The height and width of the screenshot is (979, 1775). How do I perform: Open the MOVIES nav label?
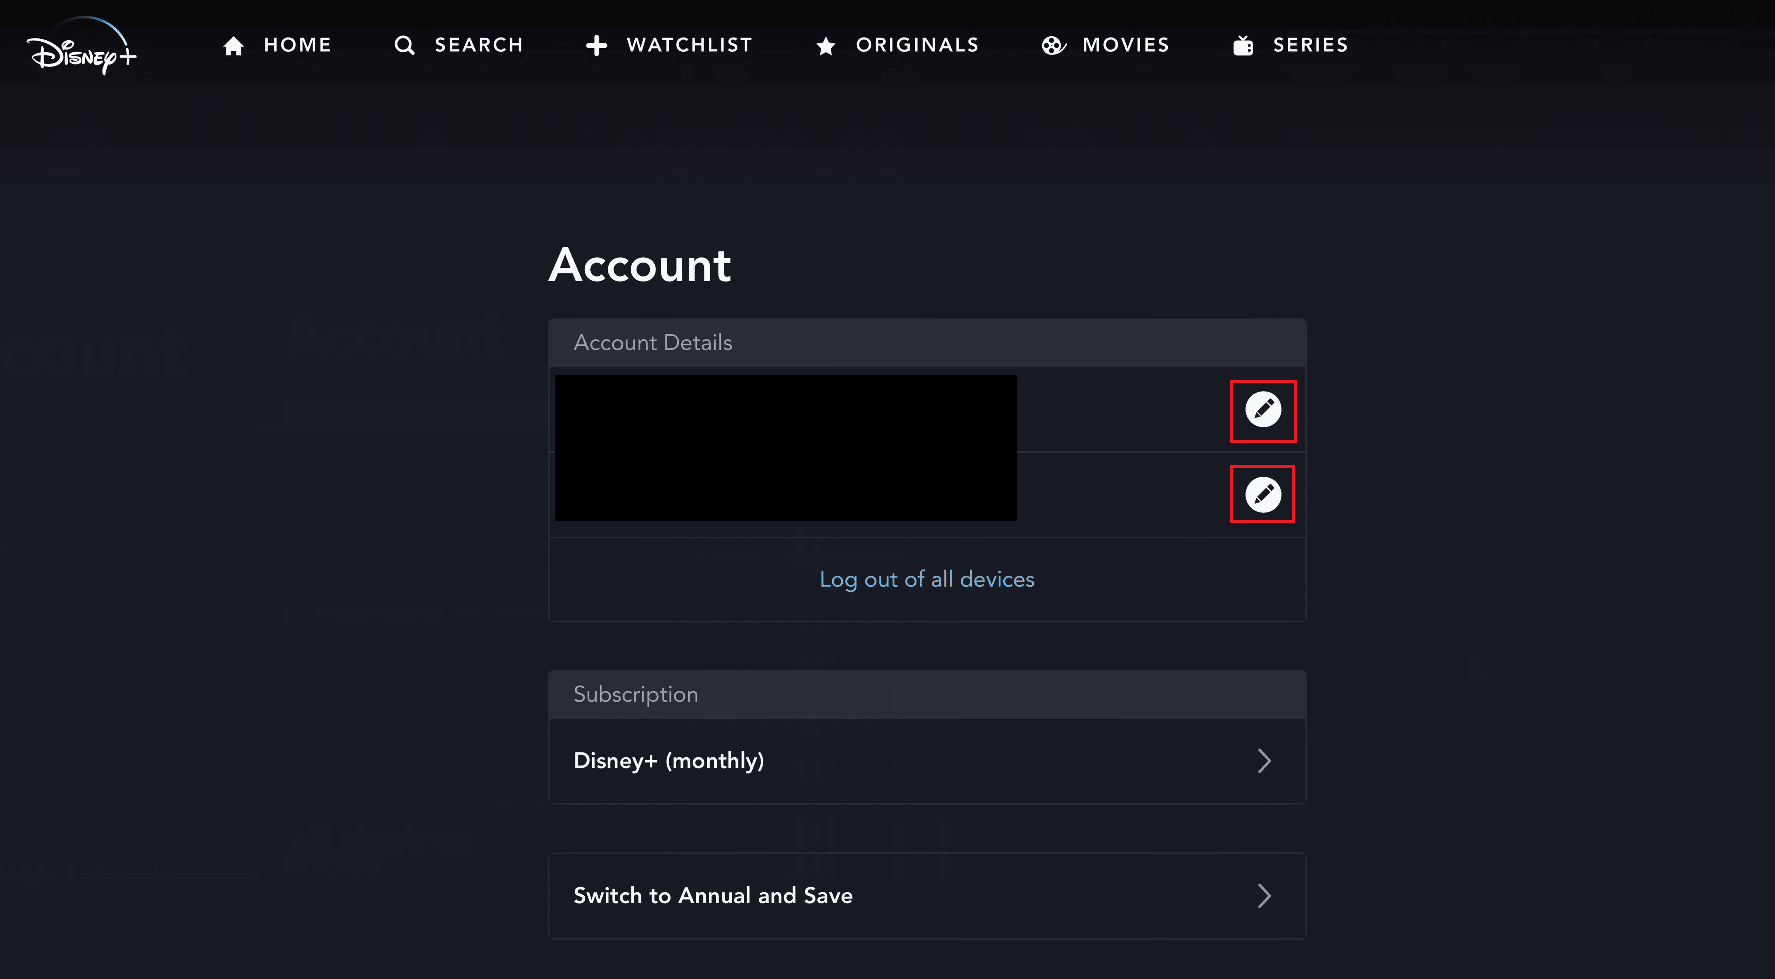pos(1126,45)
